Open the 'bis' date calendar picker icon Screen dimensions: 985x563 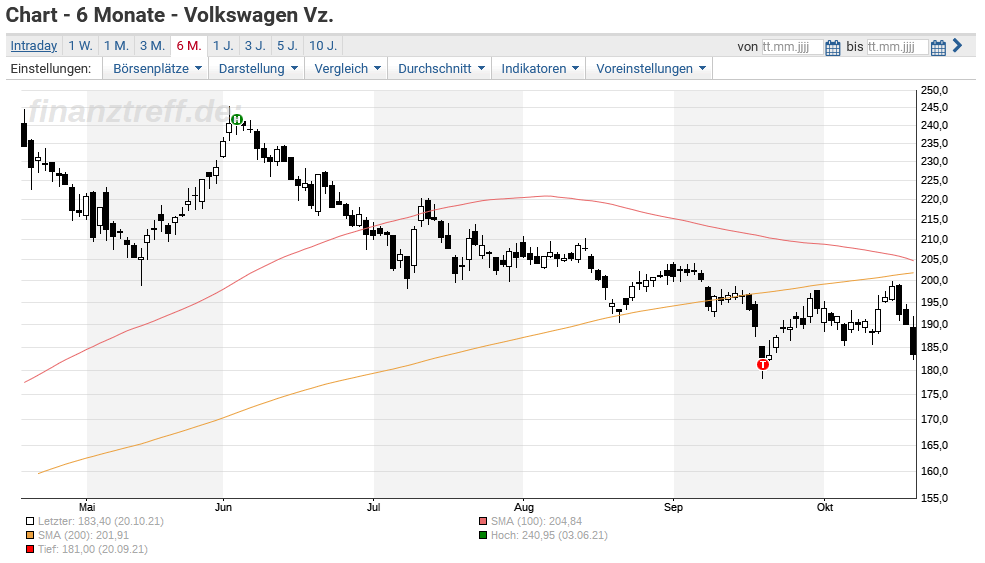[938, 47]
